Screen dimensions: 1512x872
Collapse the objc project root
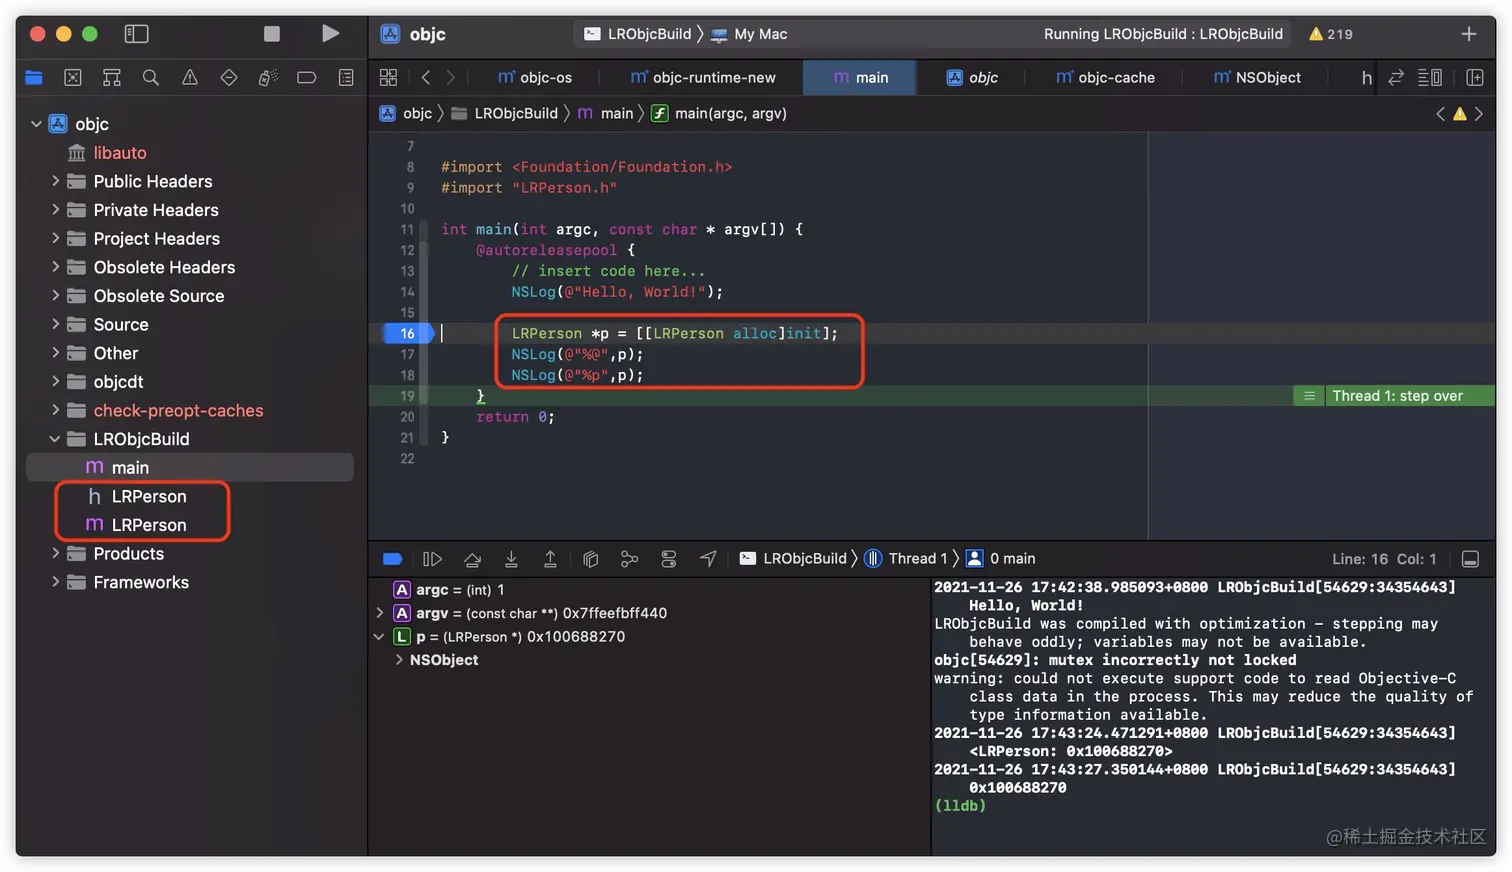(36, 124)
